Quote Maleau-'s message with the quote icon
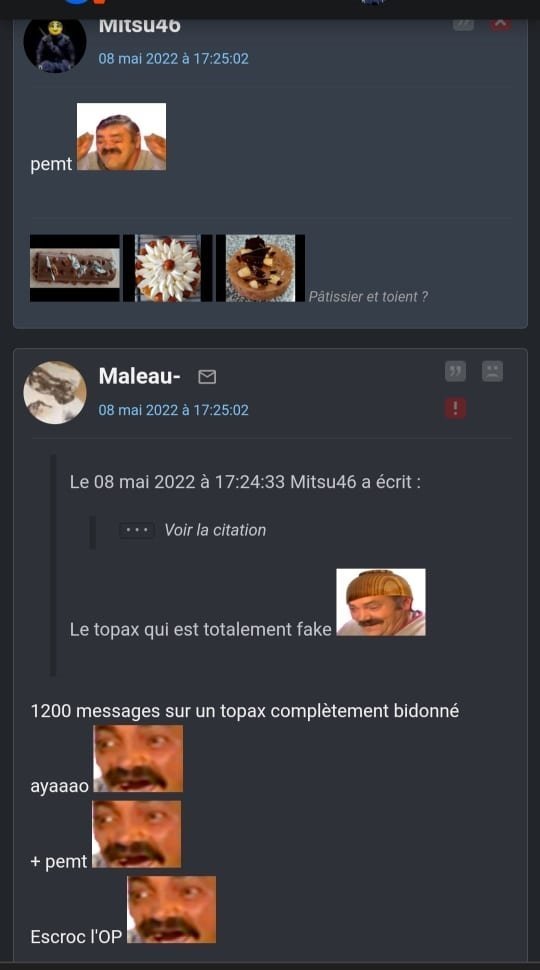 pos(455,371)
